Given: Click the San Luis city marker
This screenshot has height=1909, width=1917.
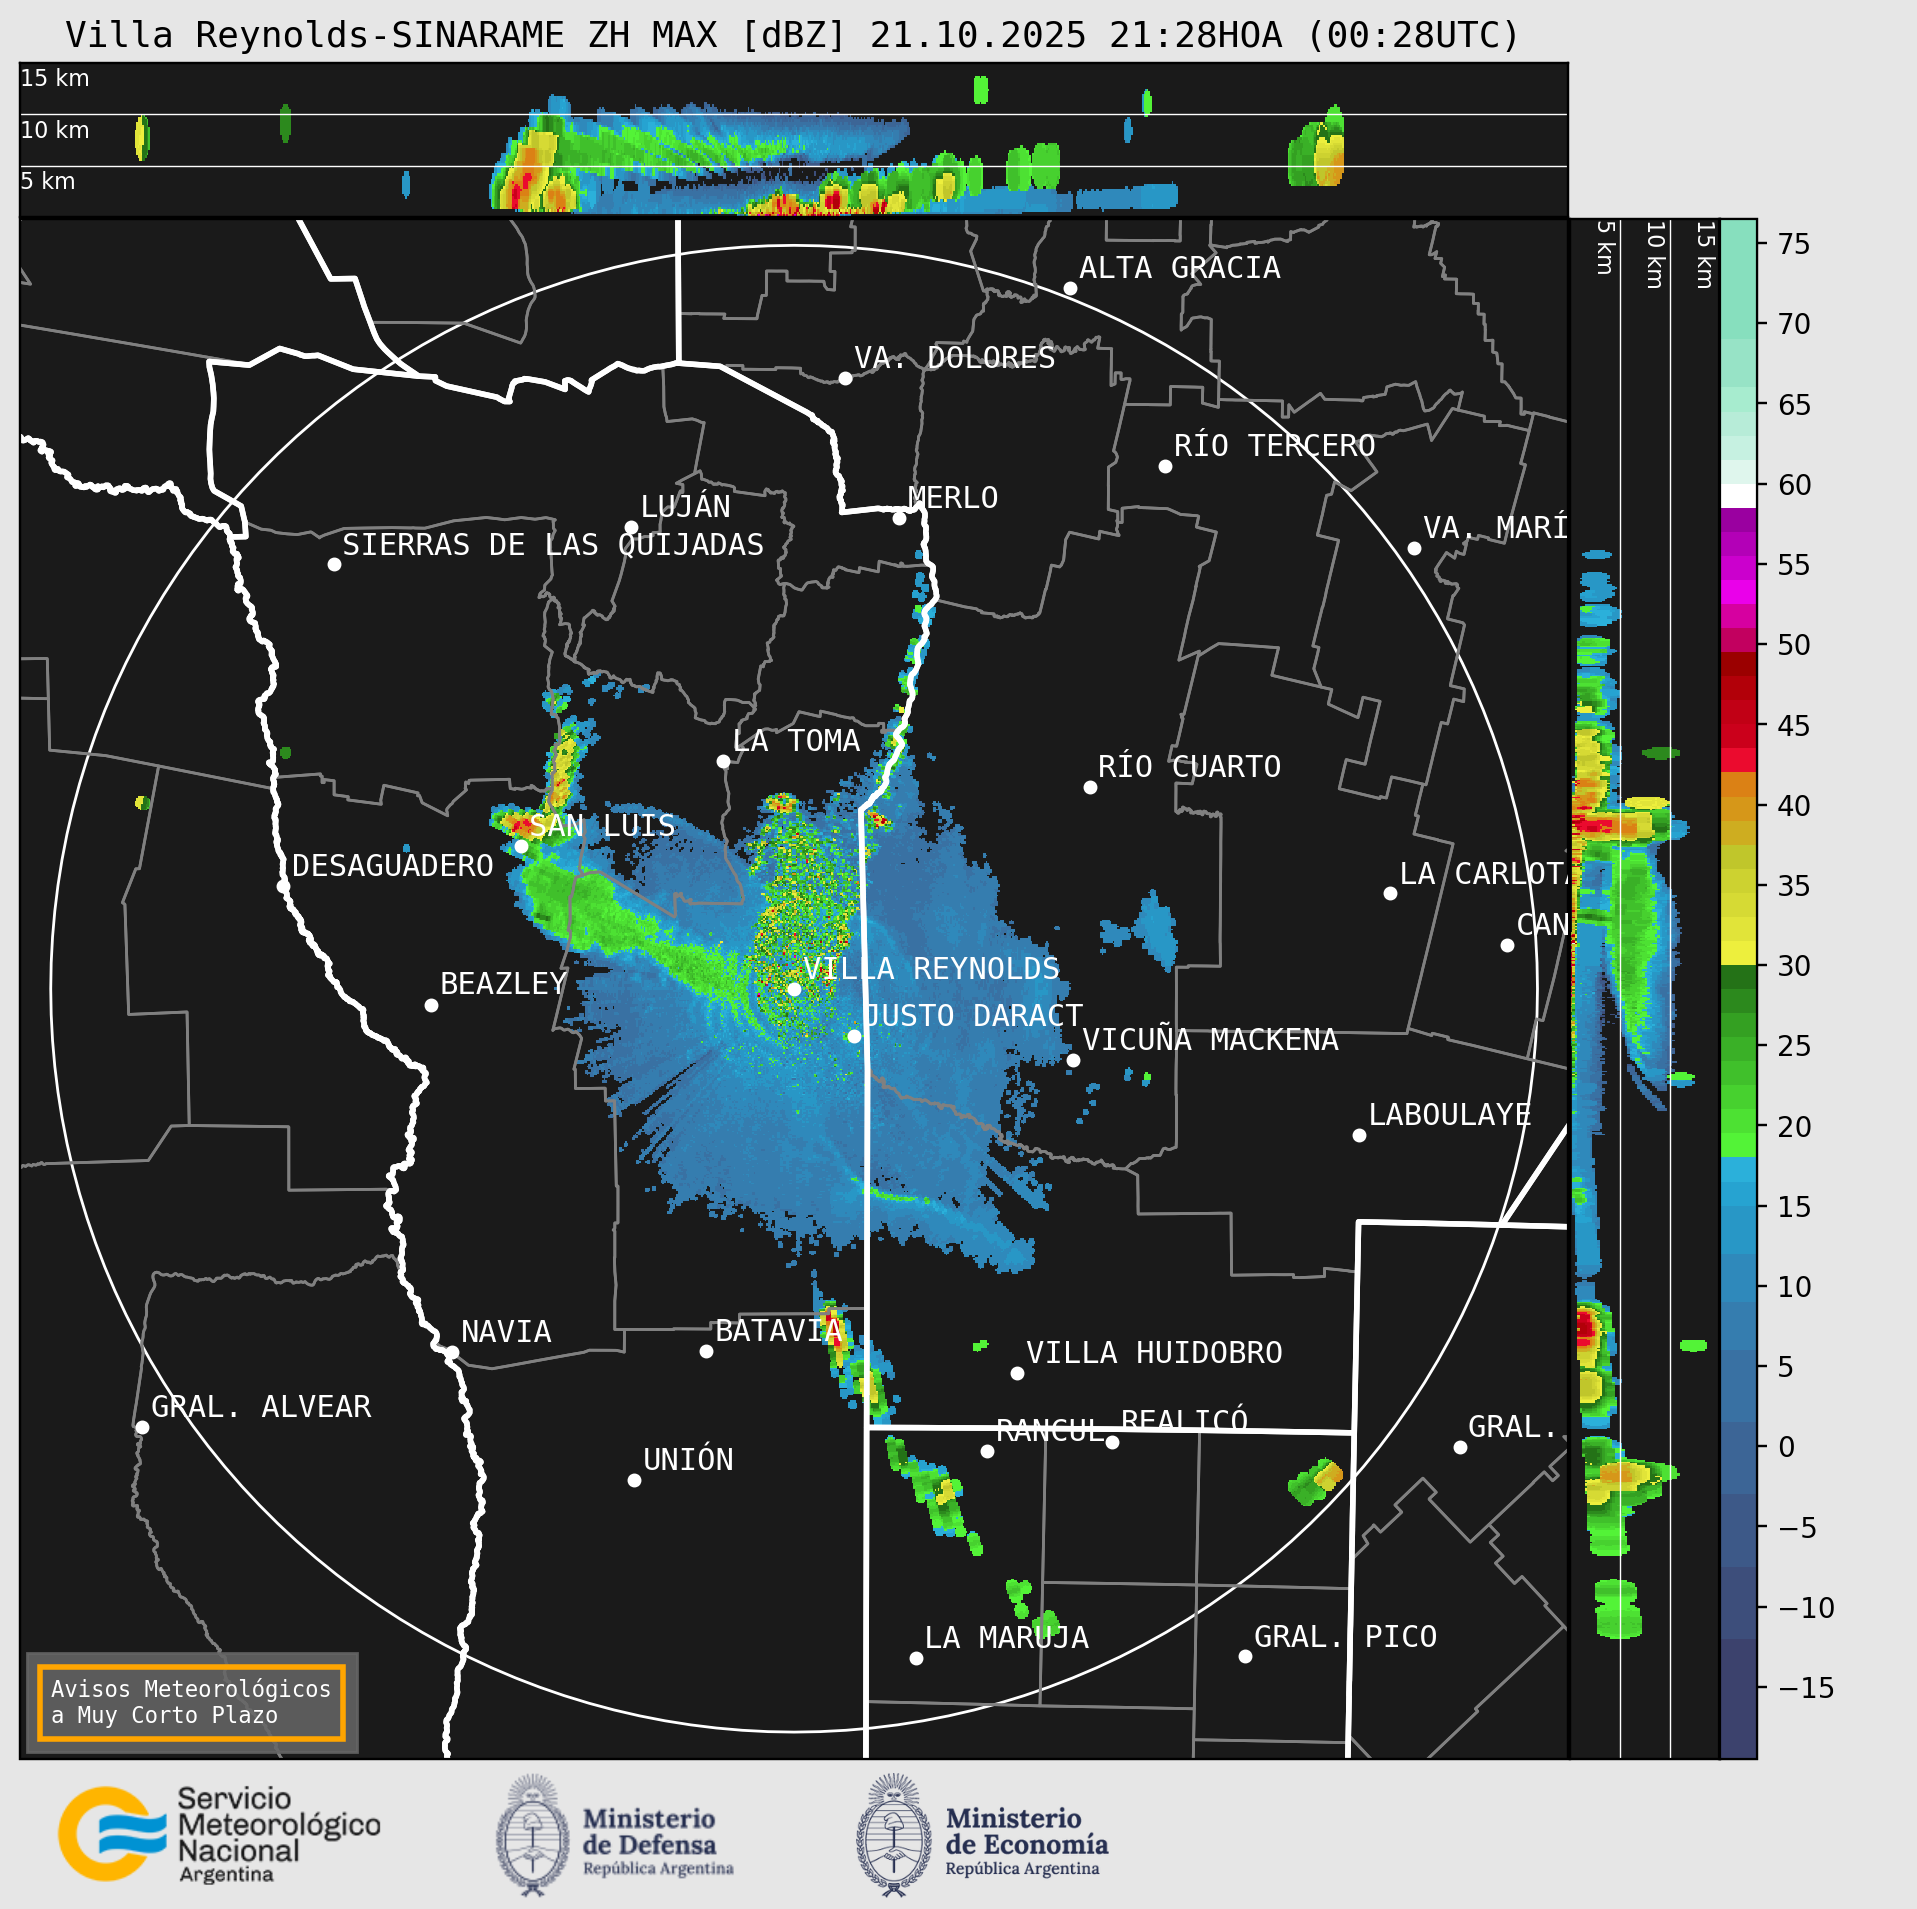Looking at the screenshot, I should point(521,846).
